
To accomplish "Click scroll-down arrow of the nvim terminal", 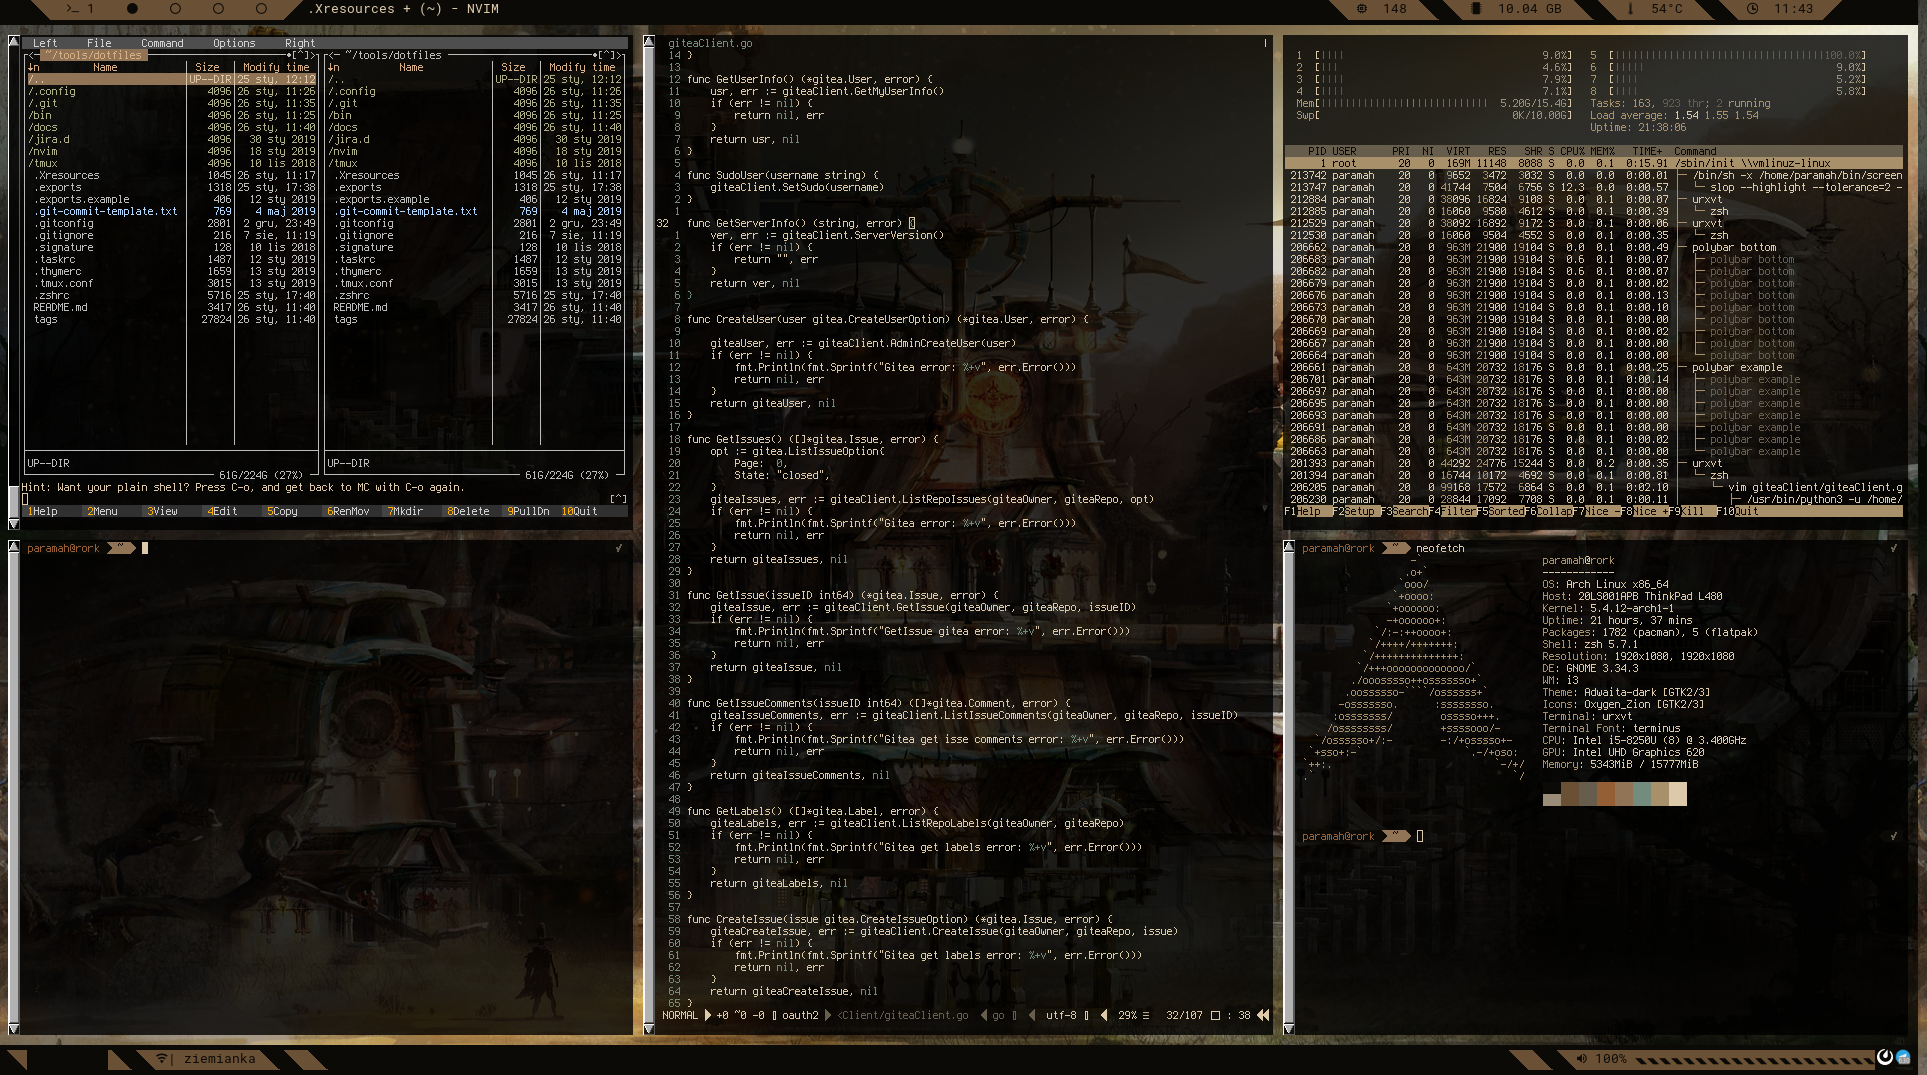I will pyautogui.click(x=649, y=1028).
